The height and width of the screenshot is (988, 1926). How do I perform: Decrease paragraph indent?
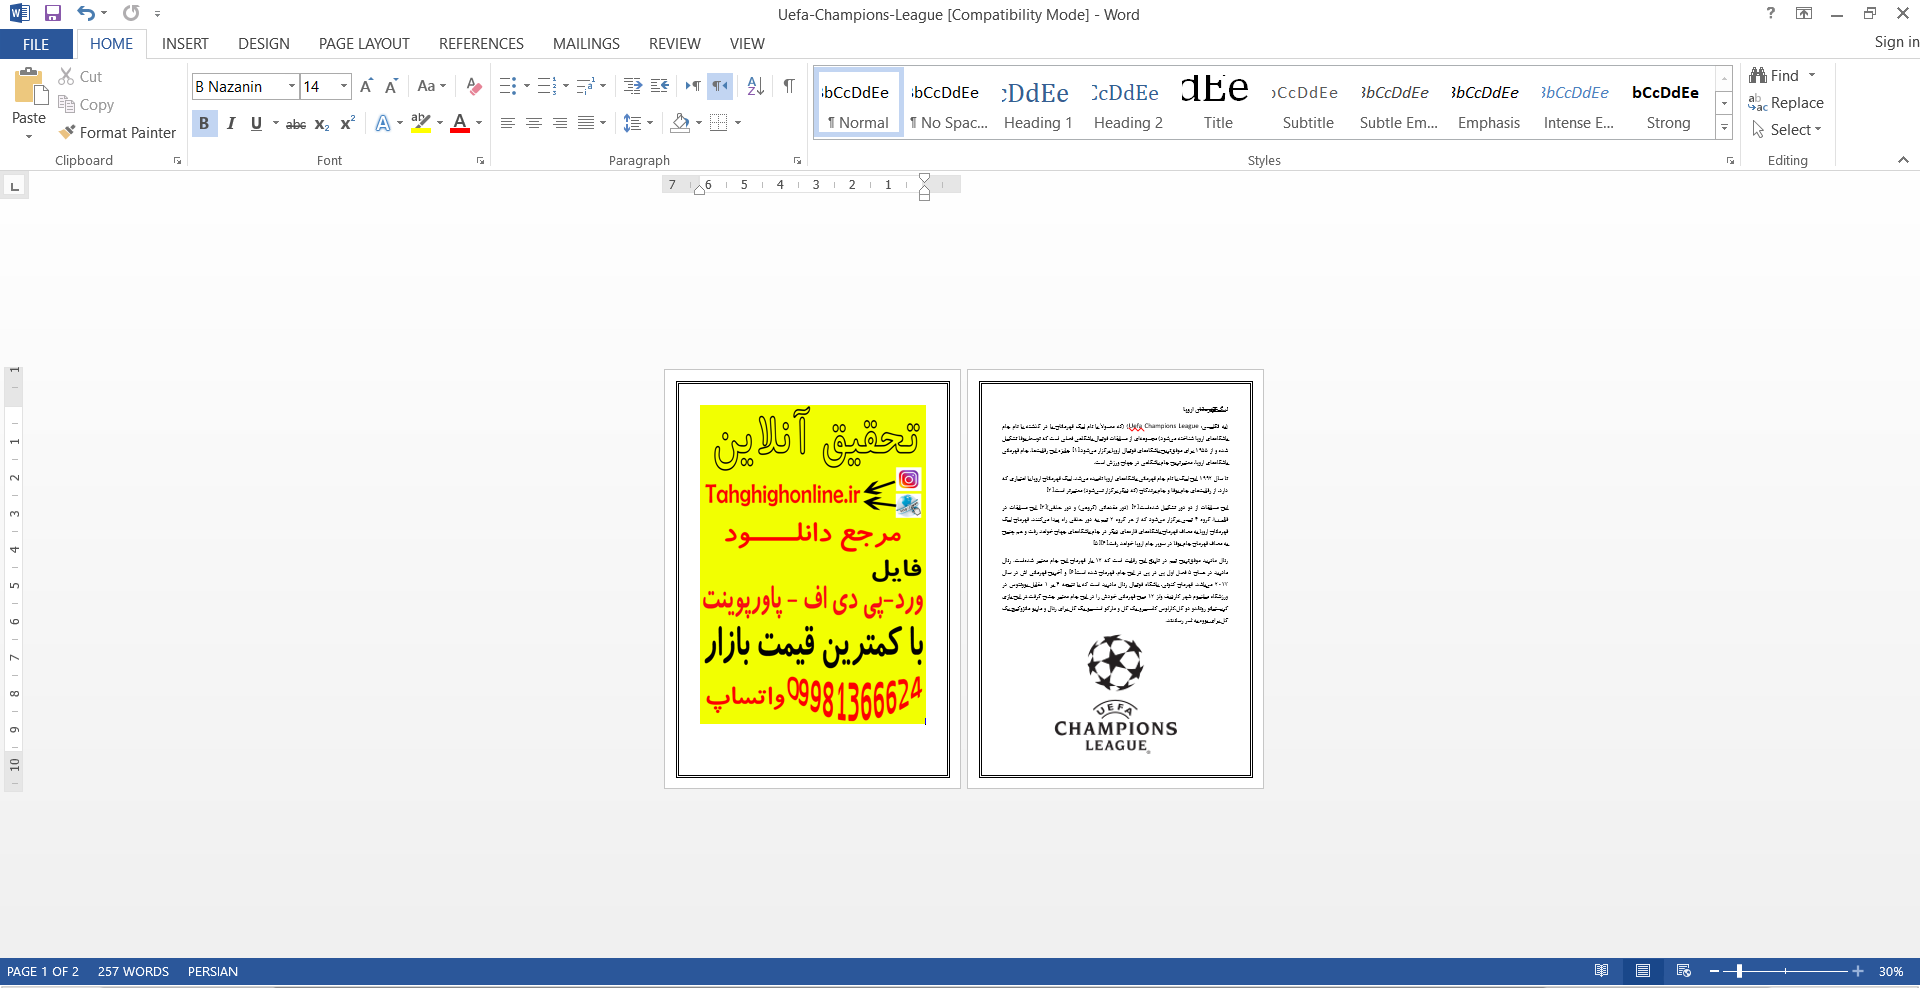(x=632, y=87)
